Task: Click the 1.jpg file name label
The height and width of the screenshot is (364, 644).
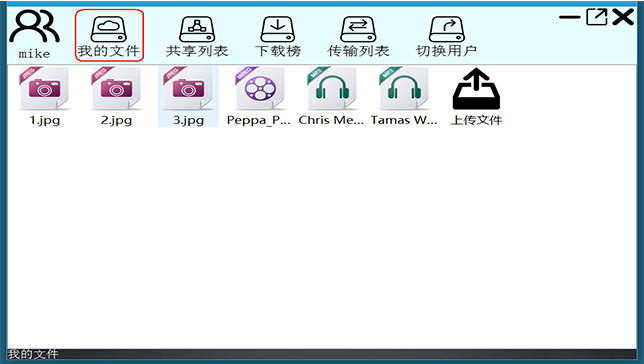Action: [44, 120]
